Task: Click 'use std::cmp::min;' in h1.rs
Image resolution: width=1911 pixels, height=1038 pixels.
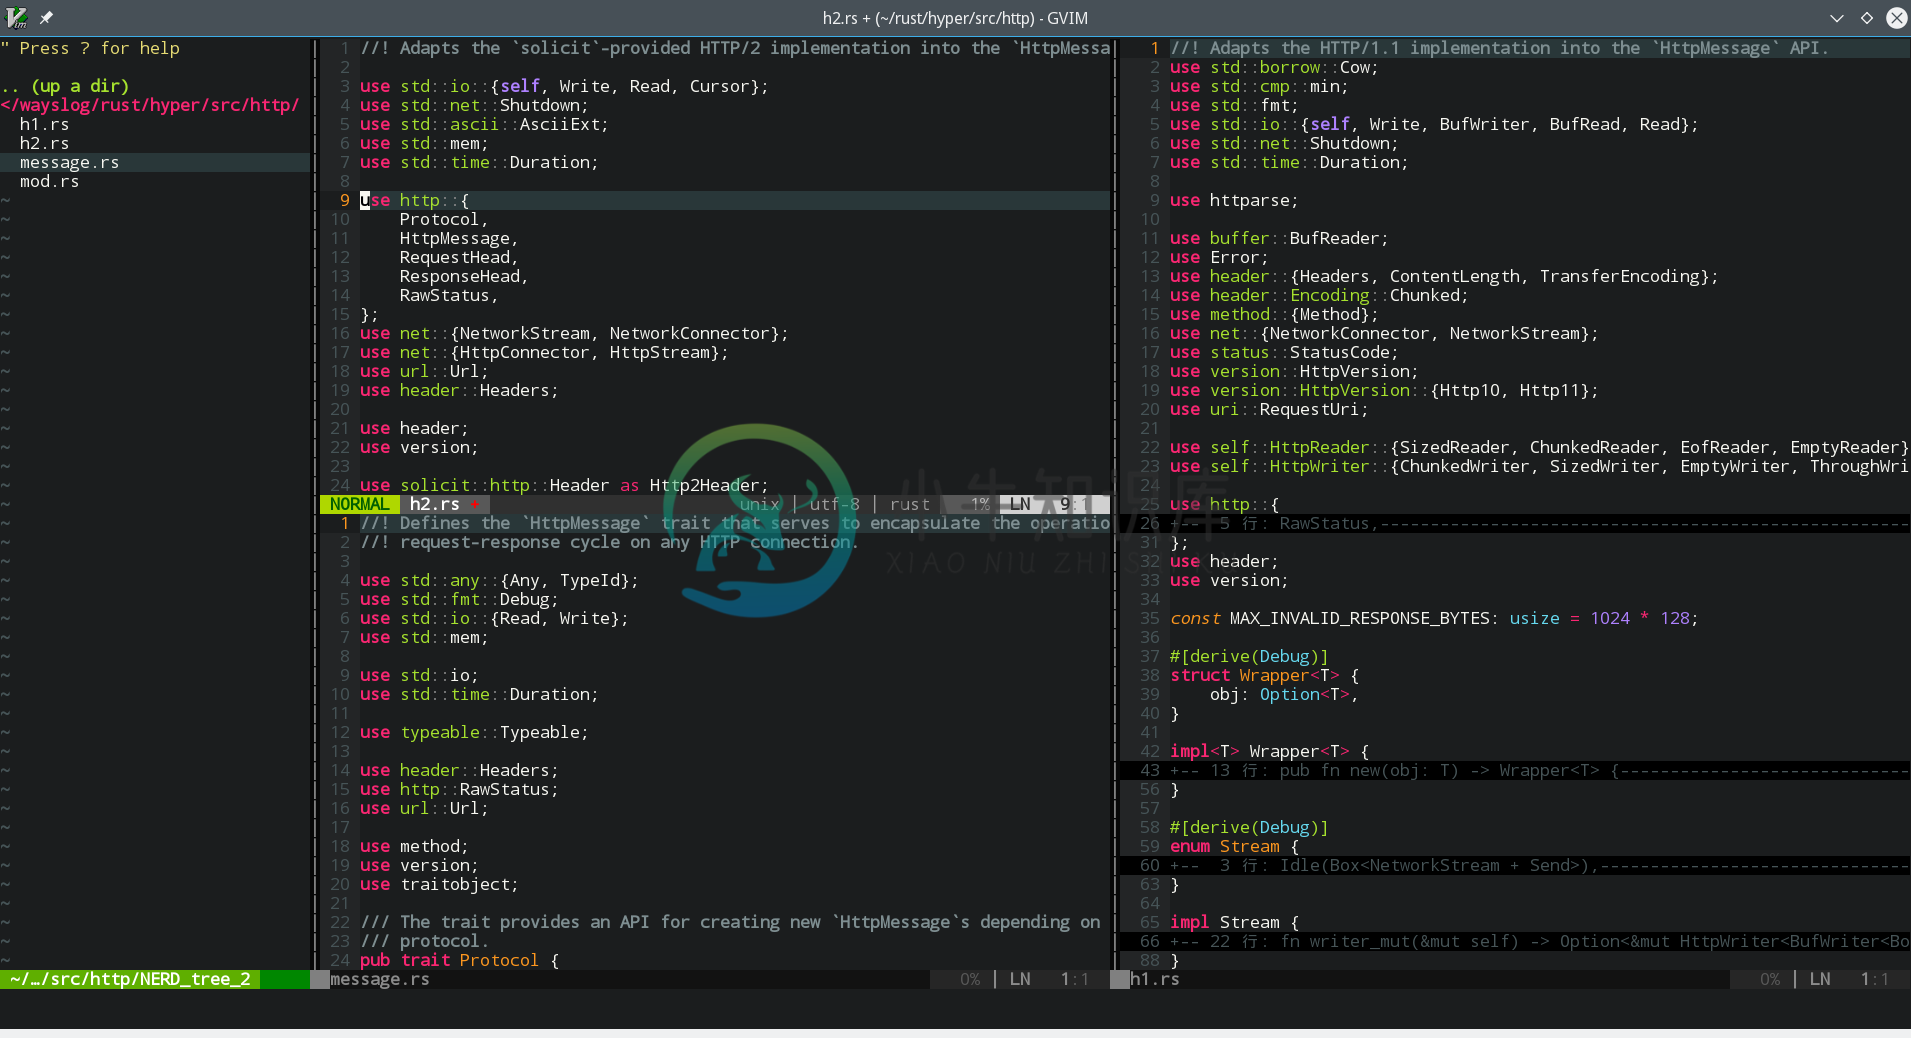Action: coord(1259,86)
